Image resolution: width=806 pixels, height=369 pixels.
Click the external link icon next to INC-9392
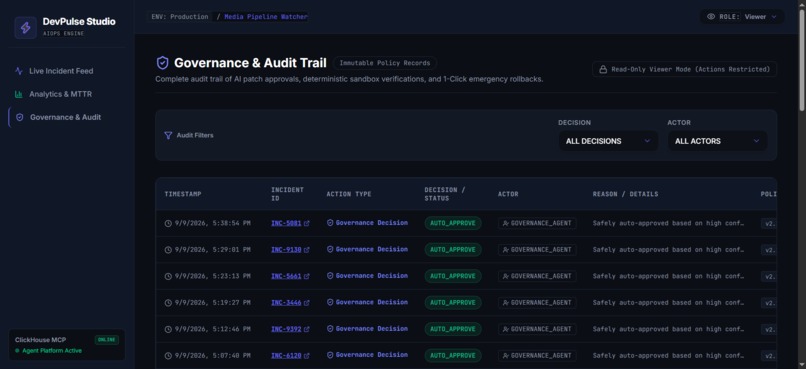point(307,329)
